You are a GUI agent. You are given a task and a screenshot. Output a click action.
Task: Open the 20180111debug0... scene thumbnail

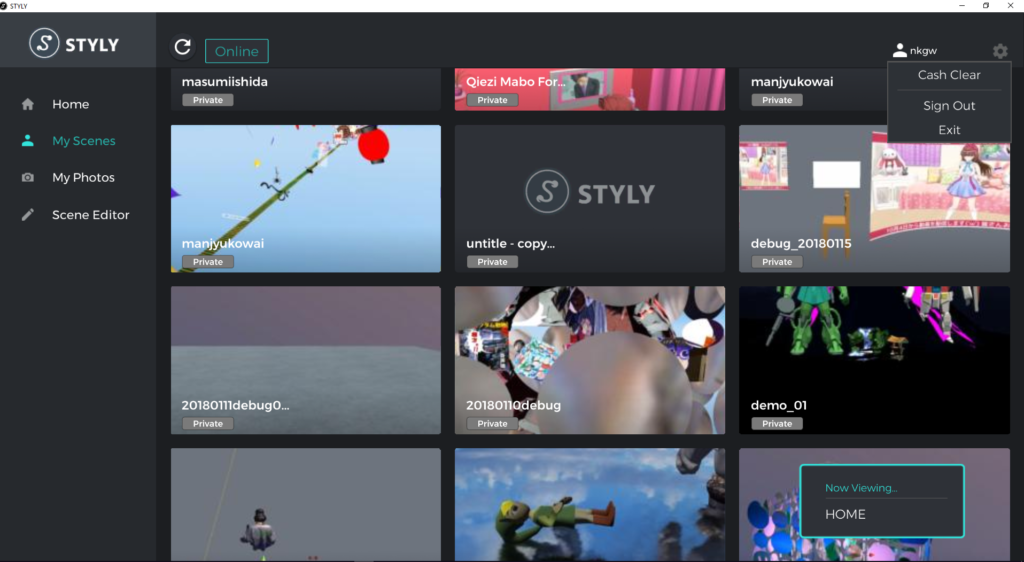306,360
